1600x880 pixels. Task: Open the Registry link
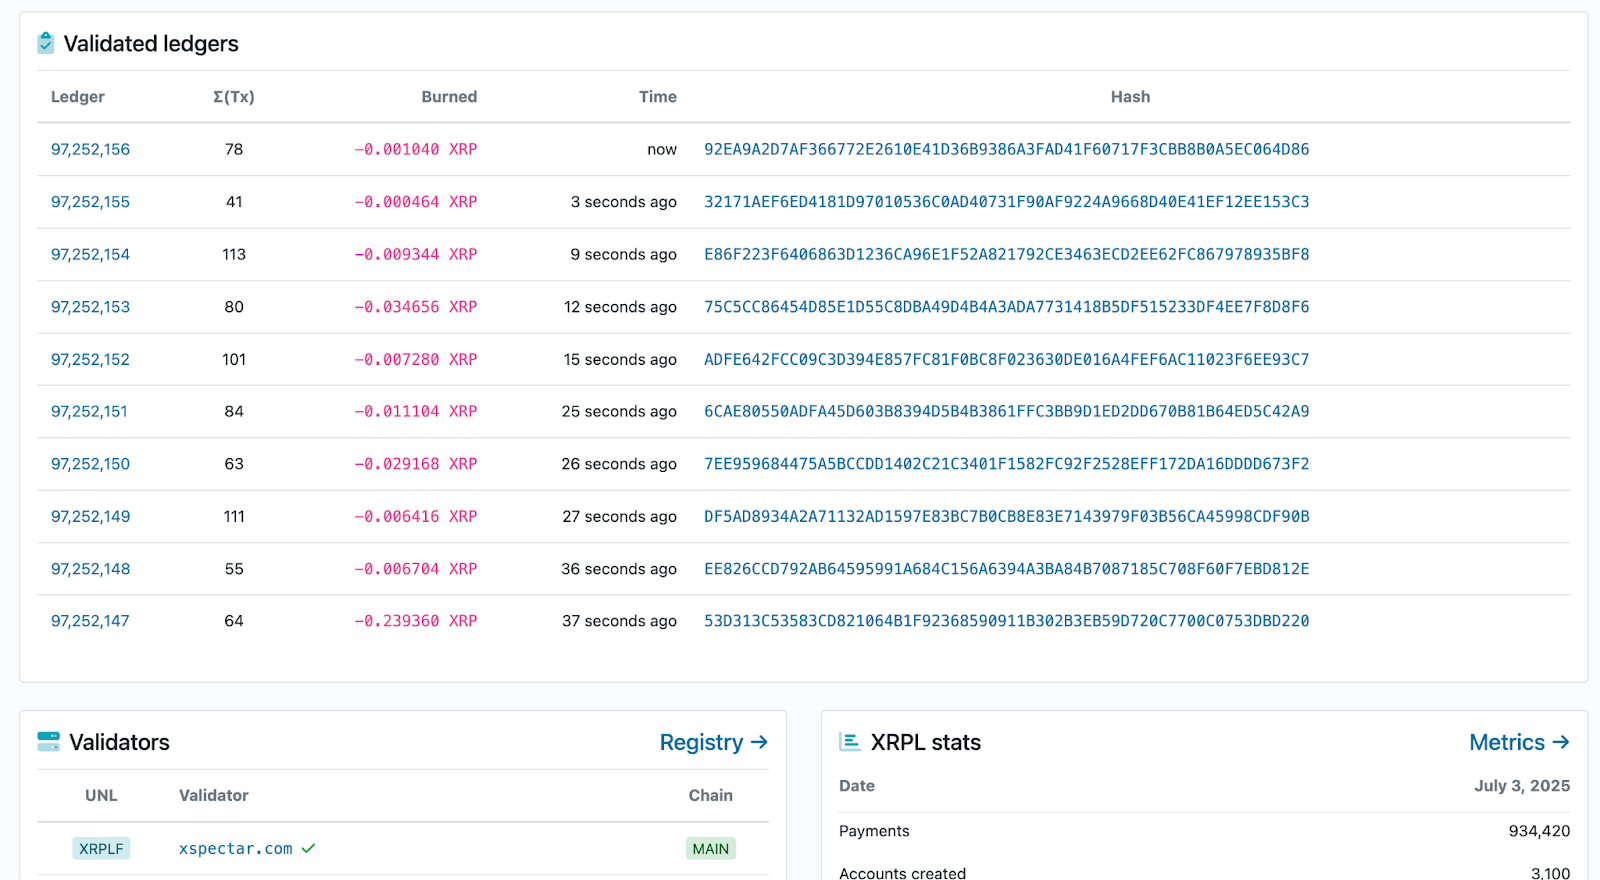(x=713, y=742)
